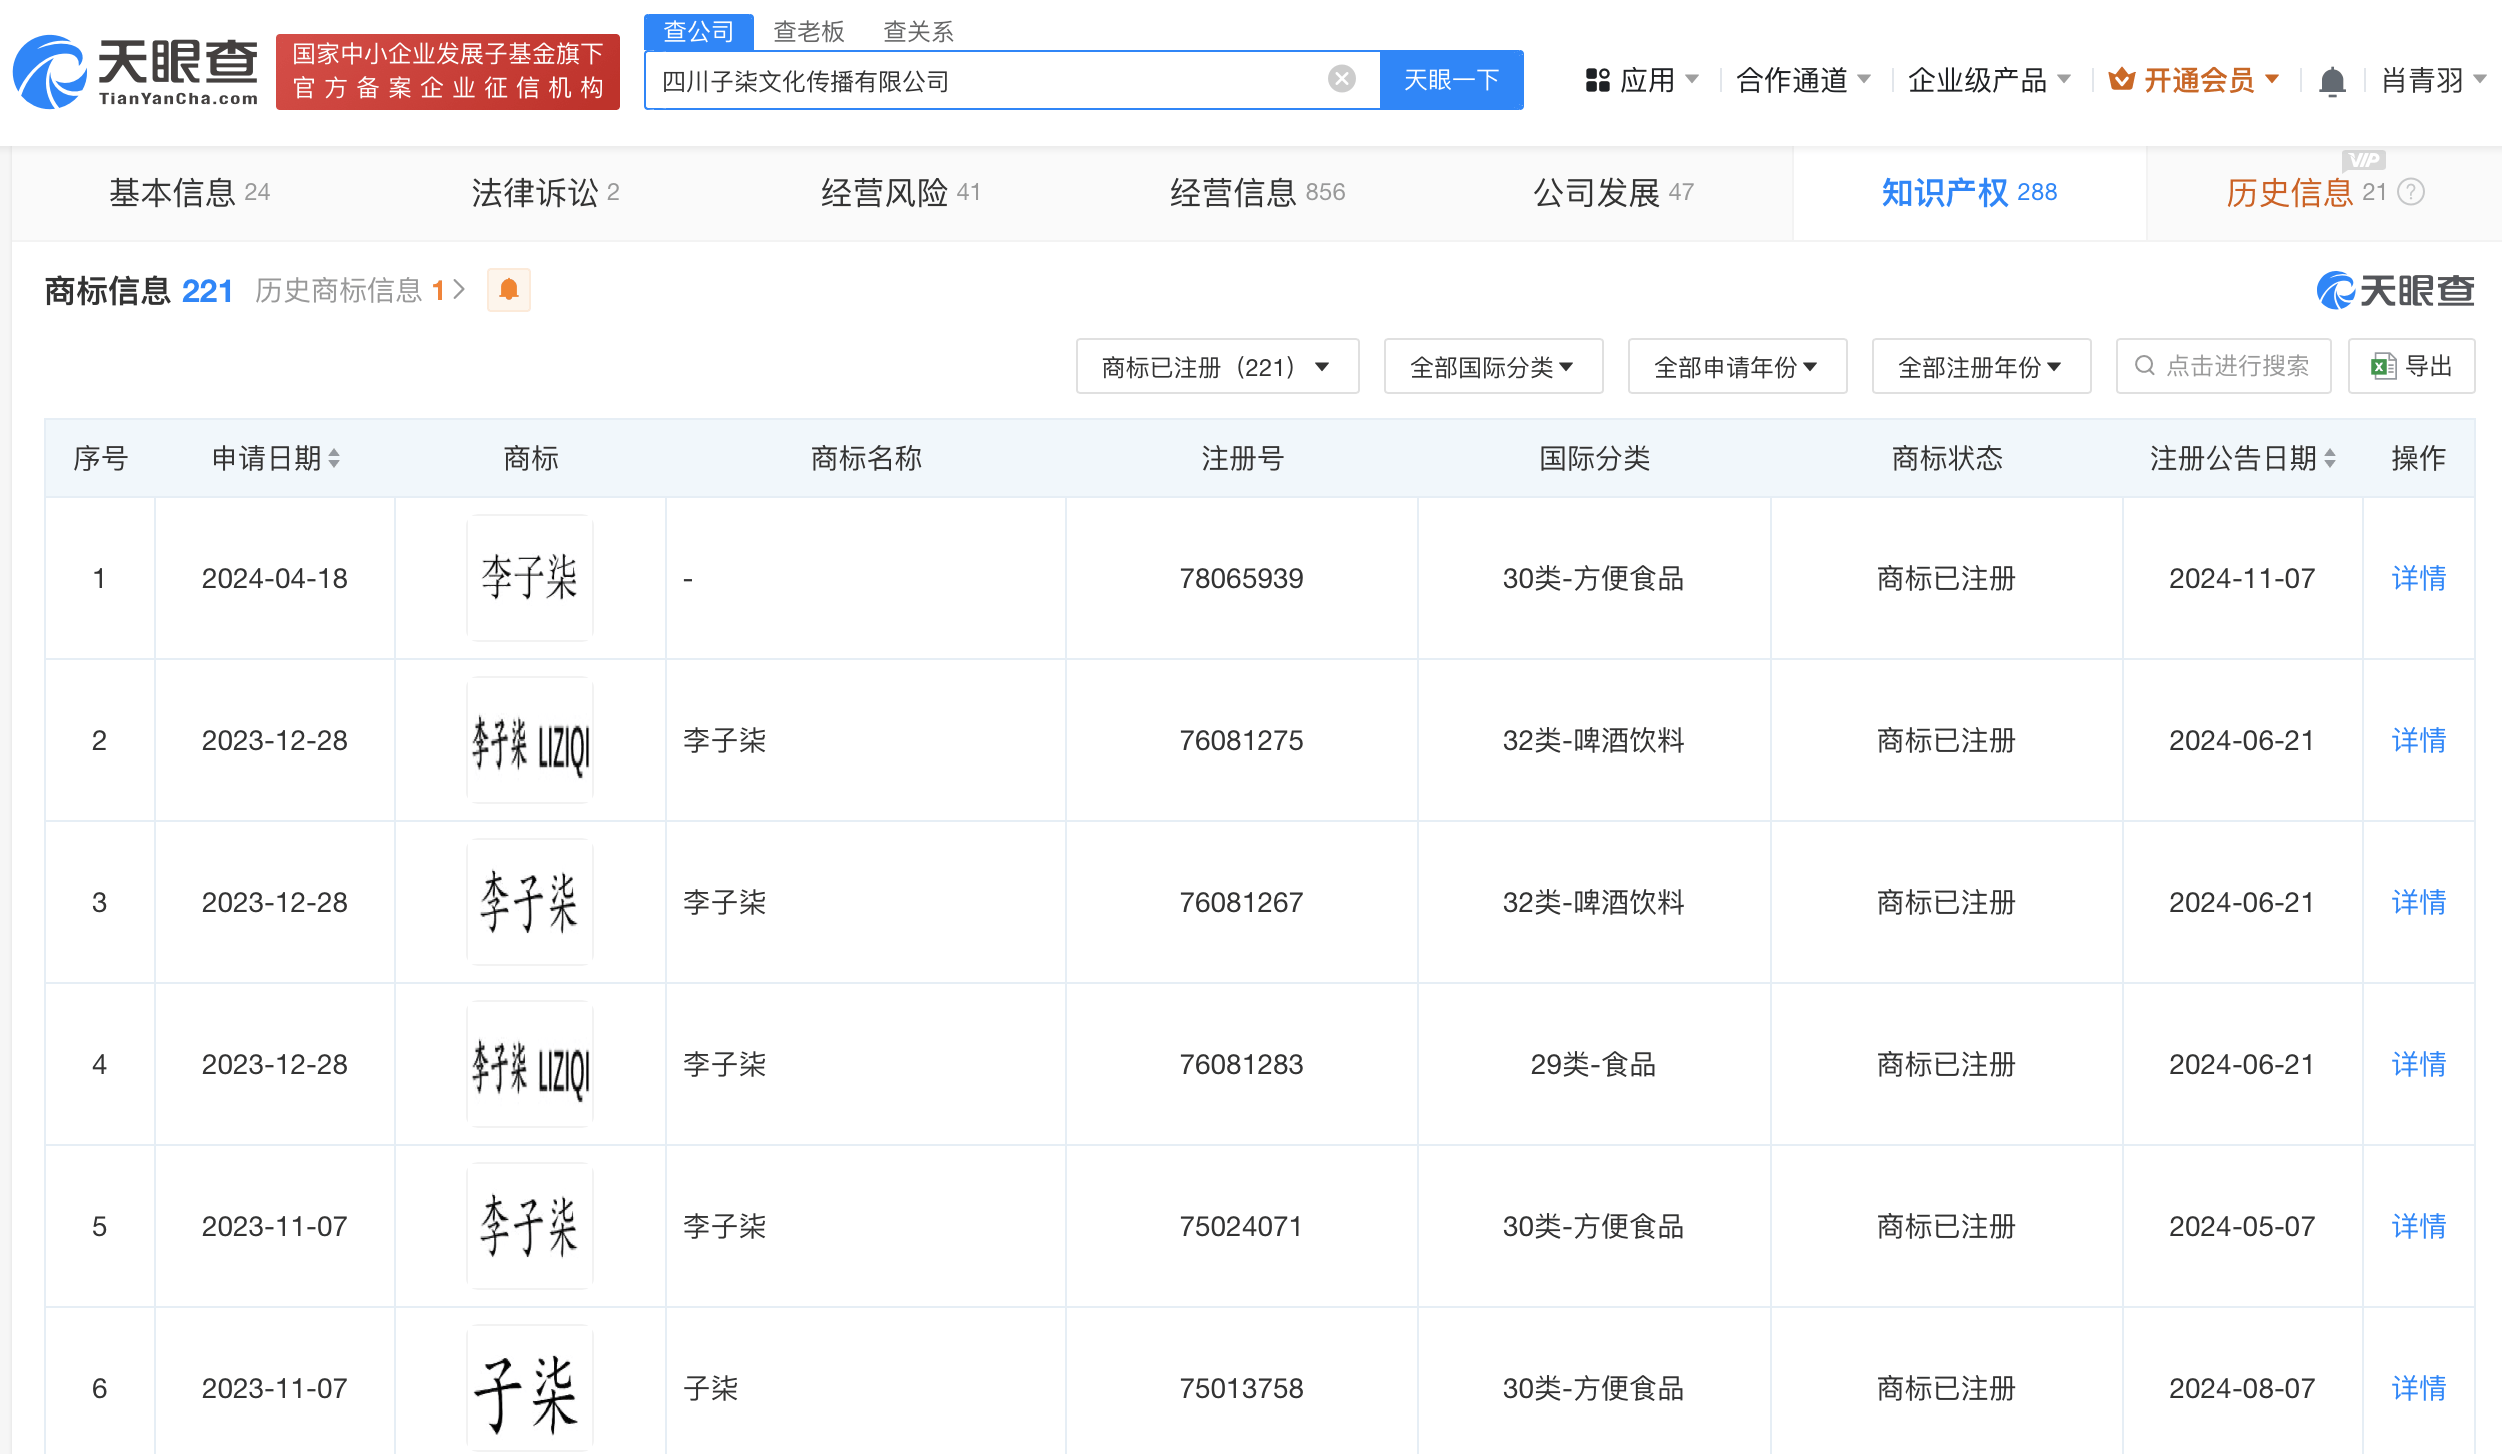Image resolution: width=2502 pixels, height=1454 pixels.
Task: Click the TianYanCha logo at top left
Action: point(136,72)
